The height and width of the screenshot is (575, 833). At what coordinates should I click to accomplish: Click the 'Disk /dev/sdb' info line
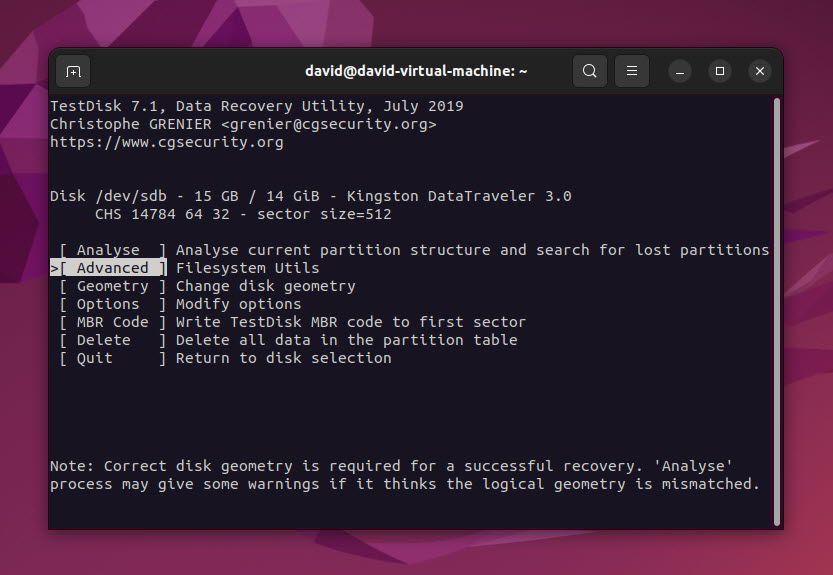tap(311, 196)
